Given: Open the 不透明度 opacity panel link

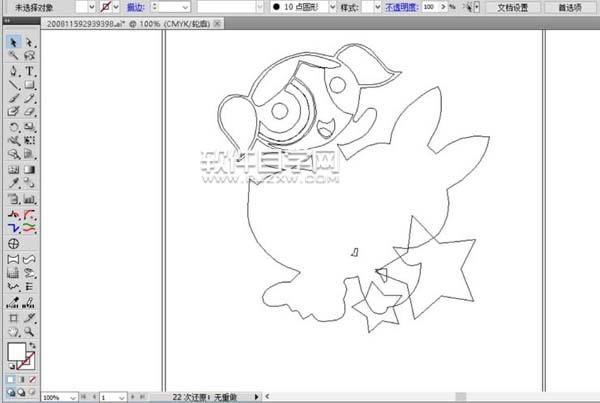Looking at the screenshot, I should pyautogui.click(x=401, y=7).
